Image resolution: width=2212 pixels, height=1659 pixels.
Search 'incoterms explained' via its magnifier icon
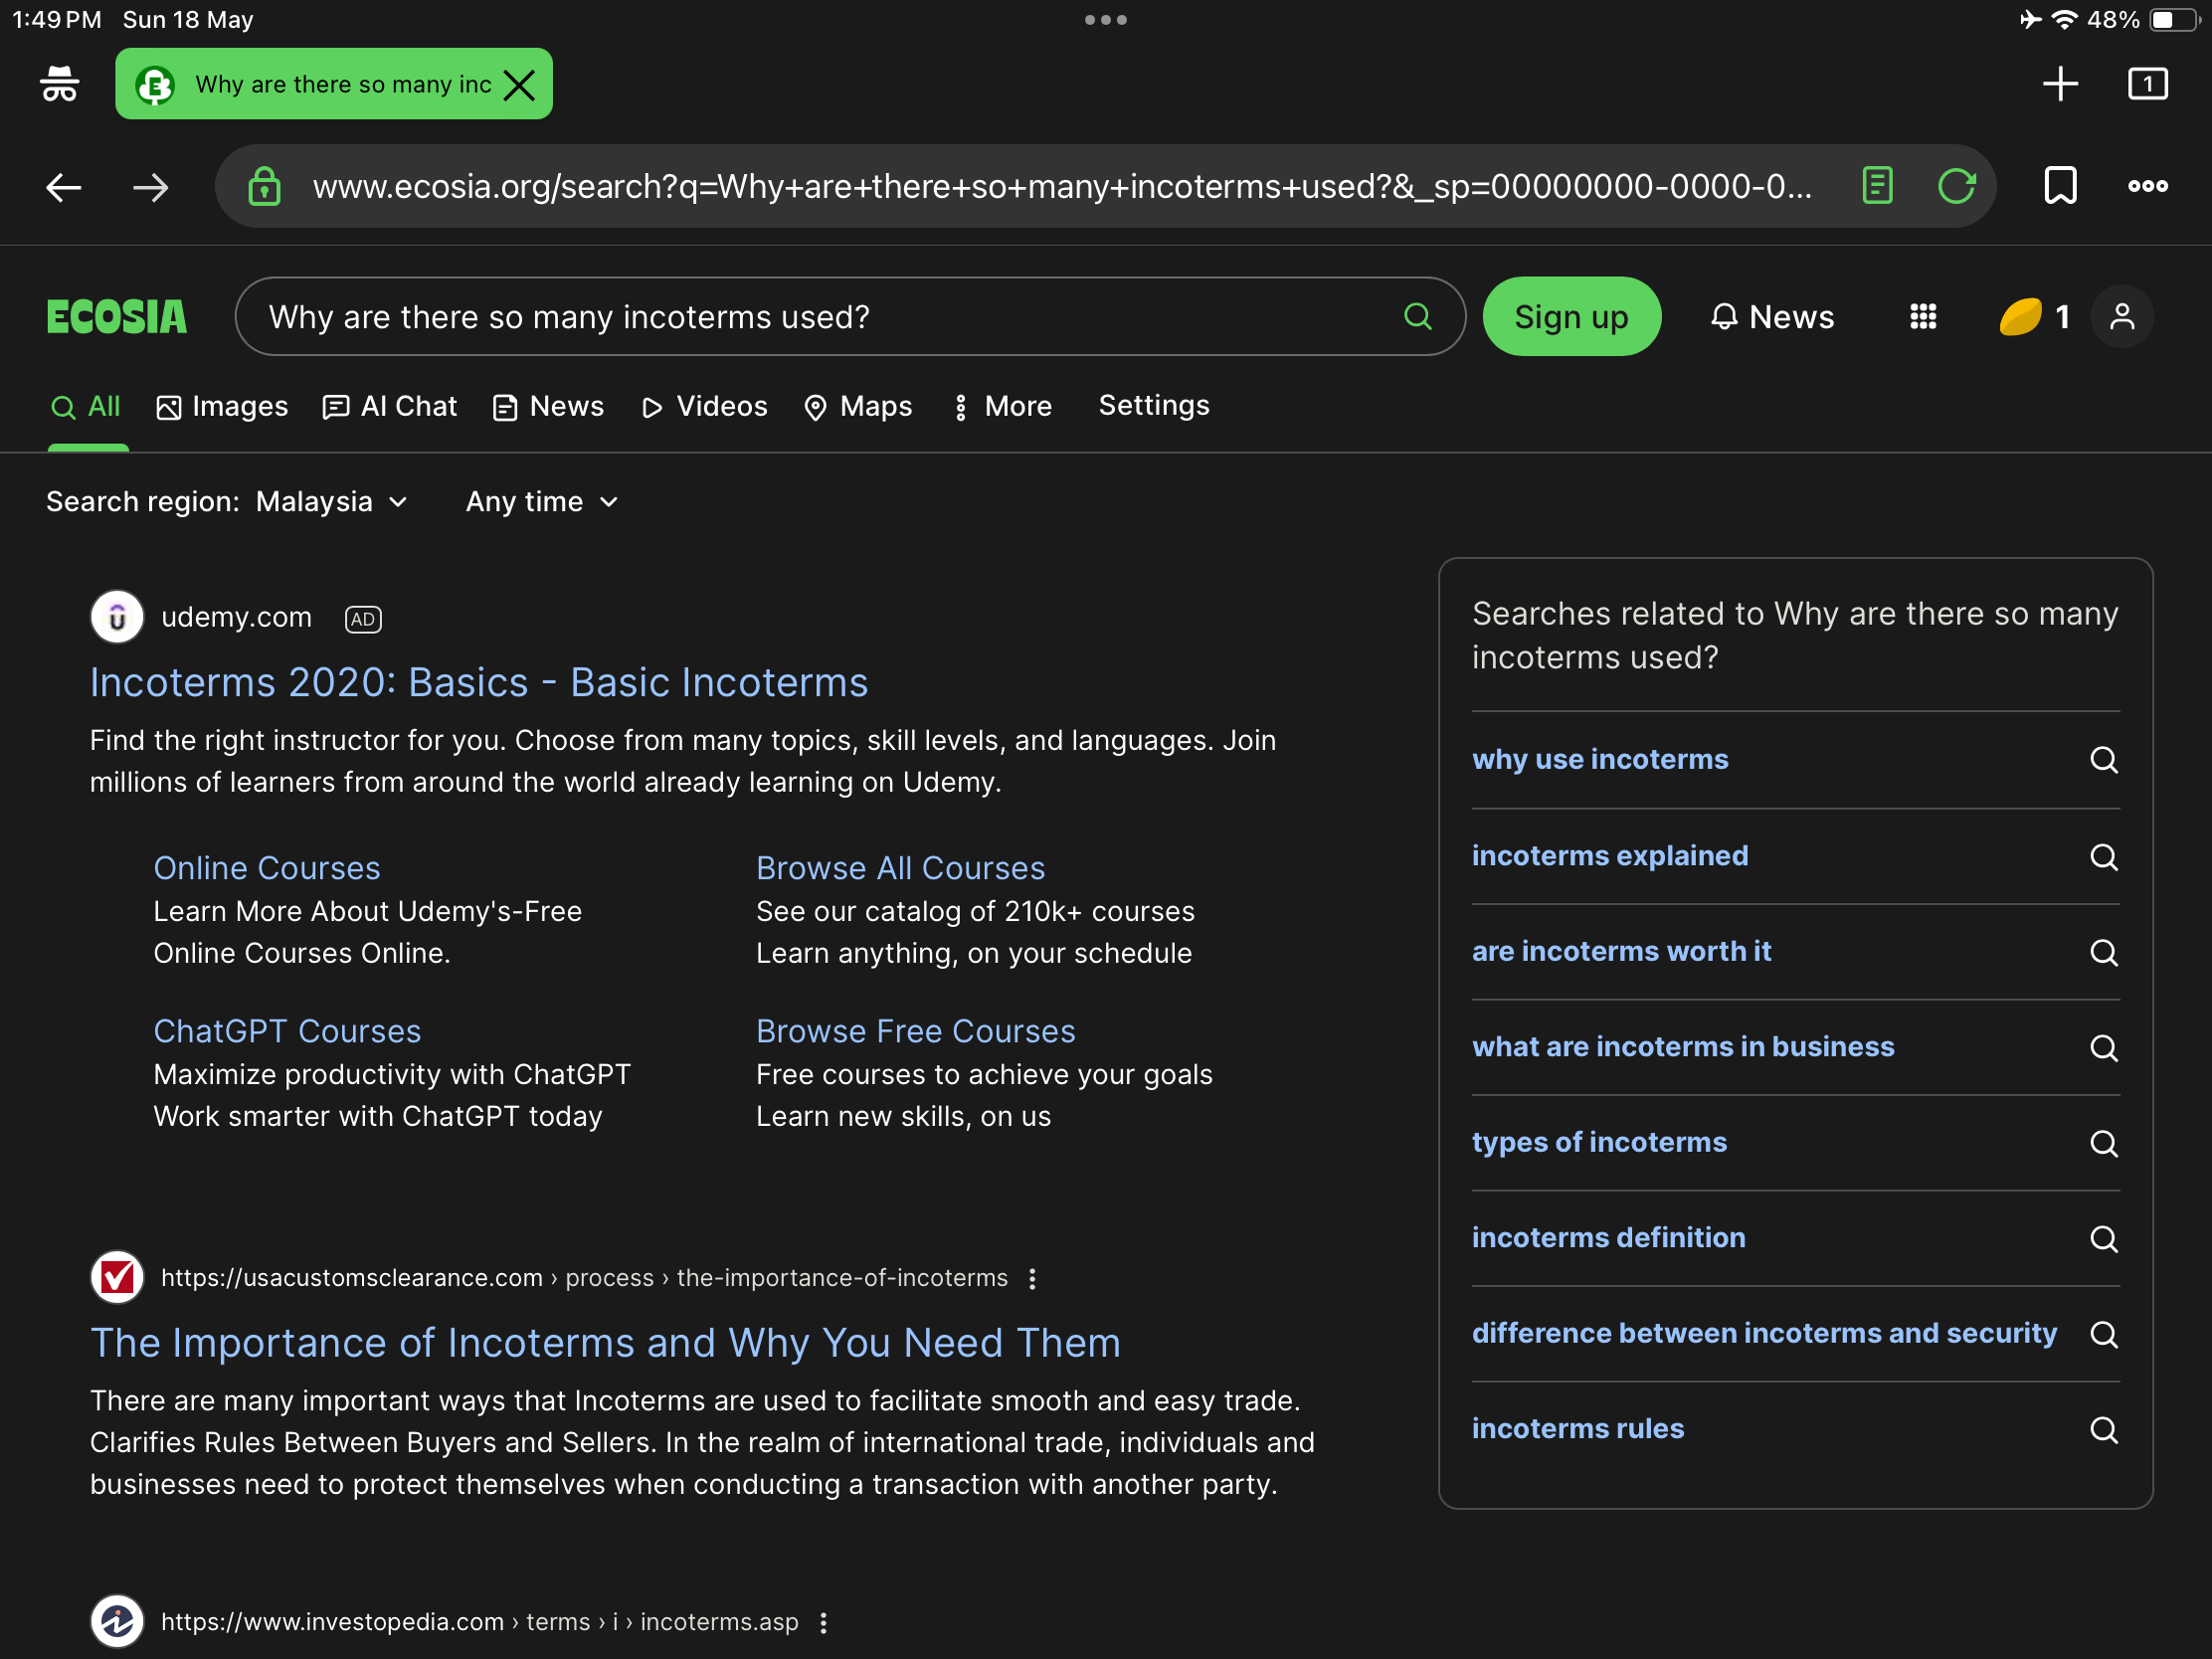[2103, 857]
